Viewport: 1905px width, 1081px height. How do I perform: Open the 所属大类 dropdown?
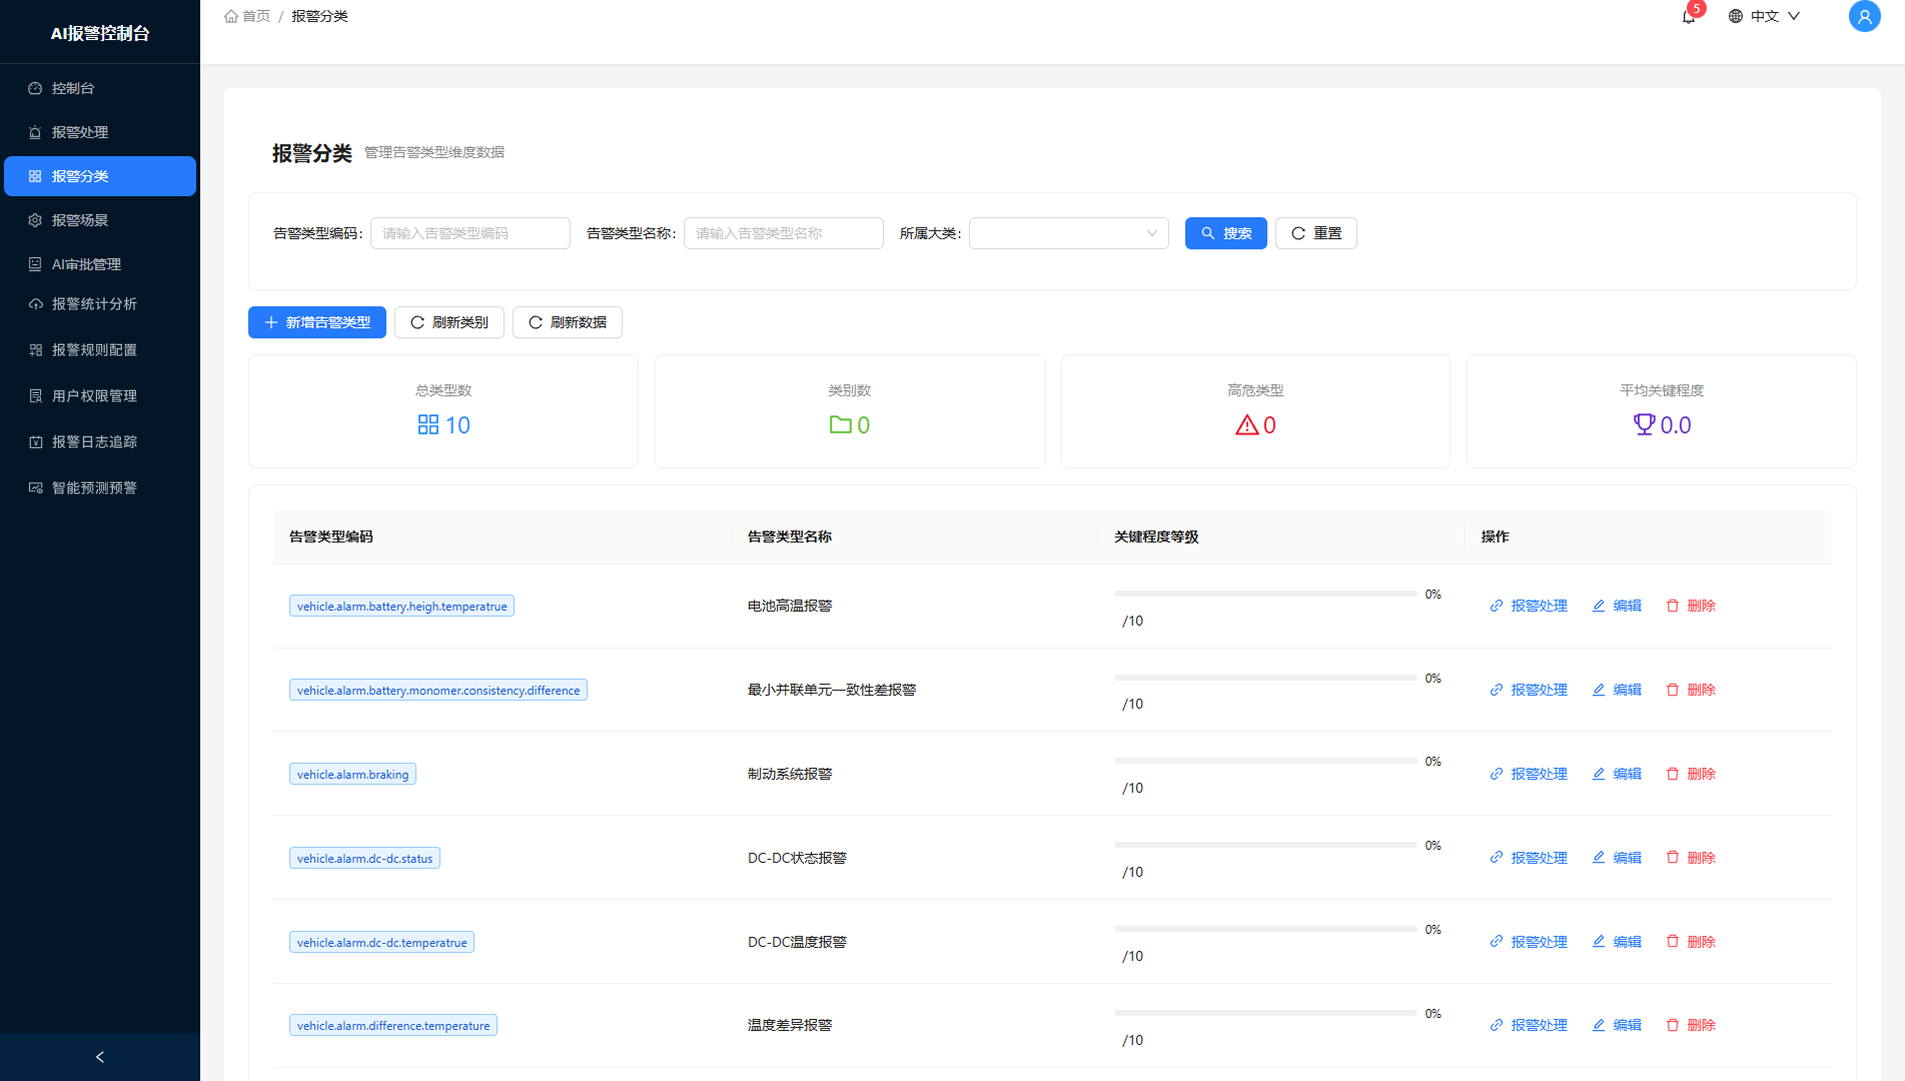coord(1067,233)
